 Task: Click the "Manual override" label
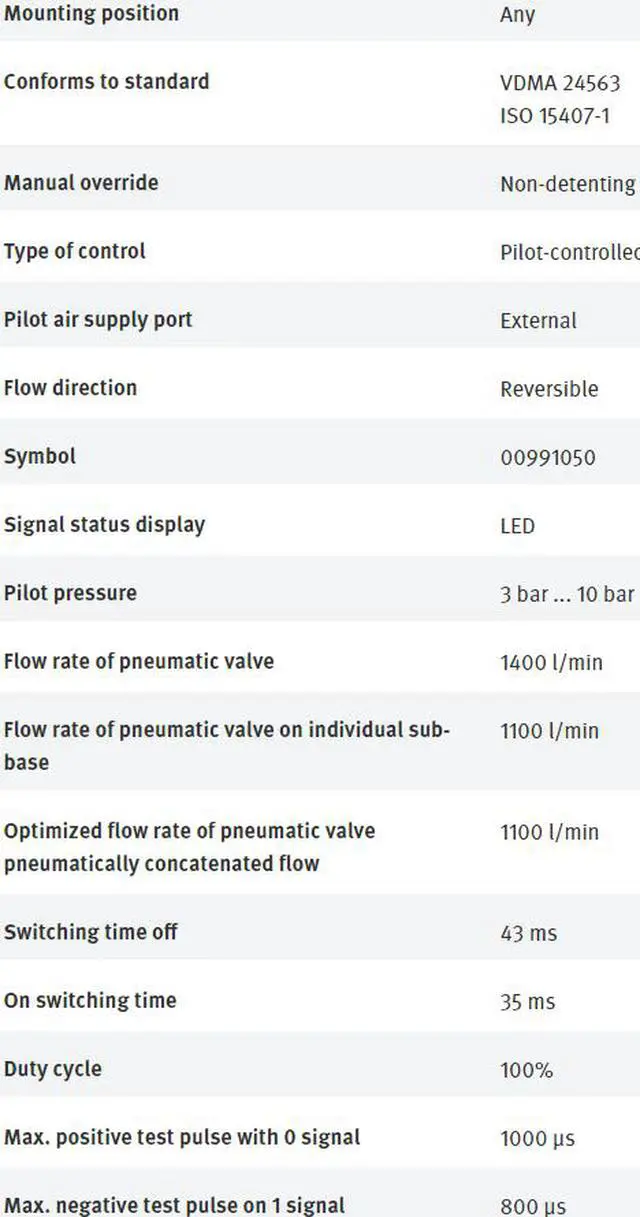click(x=81, y=183)
